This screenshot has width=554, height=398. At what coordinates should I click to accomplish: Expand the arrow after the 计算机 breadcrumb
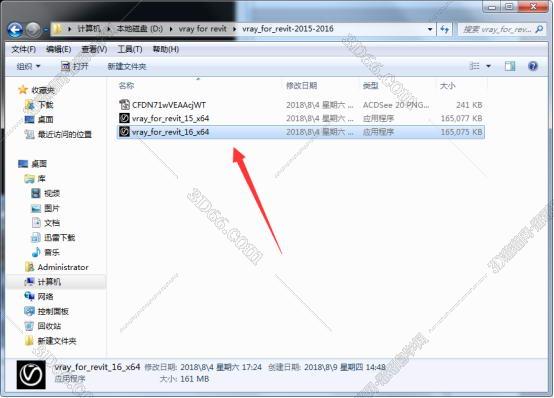click(x=109, y=29)
